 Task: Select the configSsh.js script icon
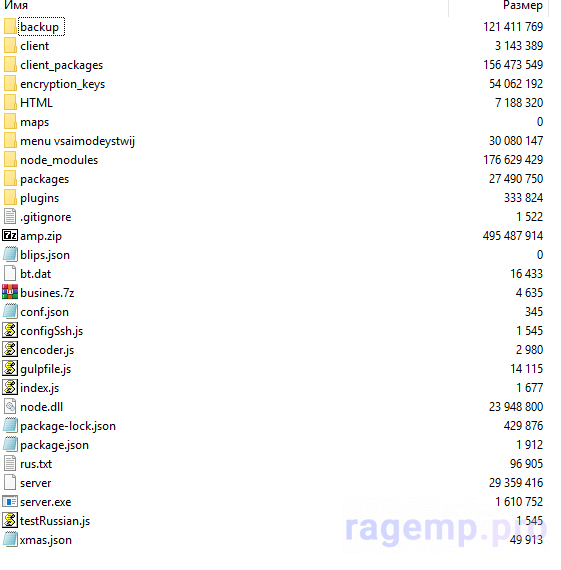pyautogui.click(x=10, y=330)
